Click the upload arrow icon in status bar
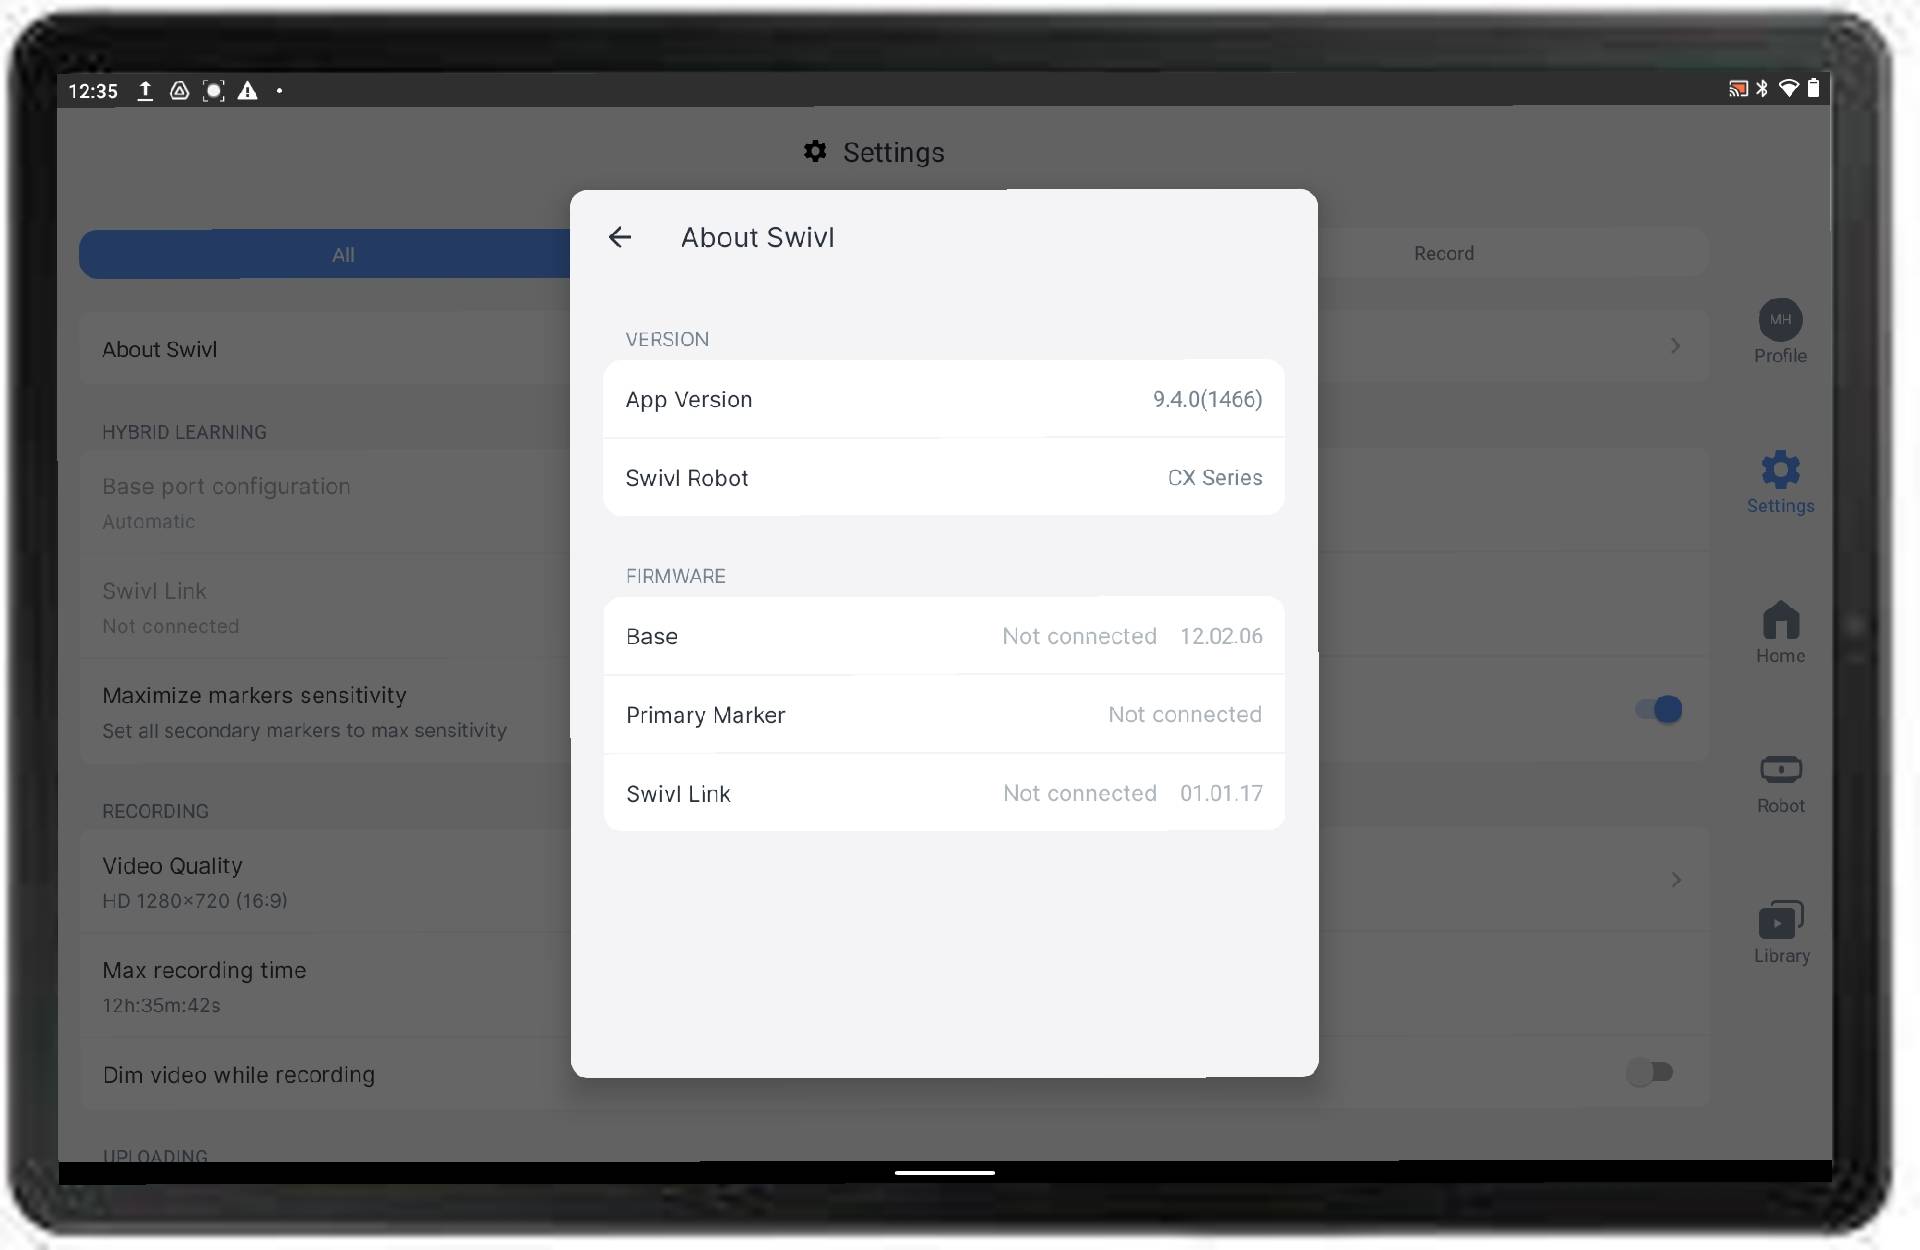Image resolution: width=1920 pixels, height=1250 pixels. (x=144, y=88)
